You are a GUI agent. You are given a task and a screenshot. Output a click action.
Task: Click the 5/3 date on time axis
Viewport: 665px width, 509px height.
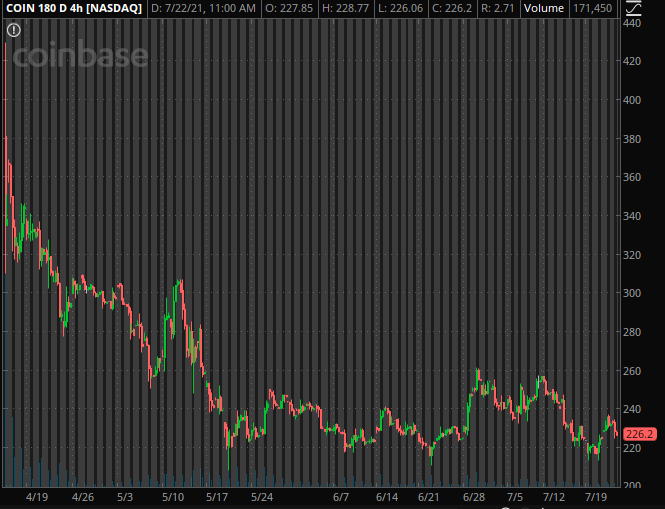[x=125, y=497]
